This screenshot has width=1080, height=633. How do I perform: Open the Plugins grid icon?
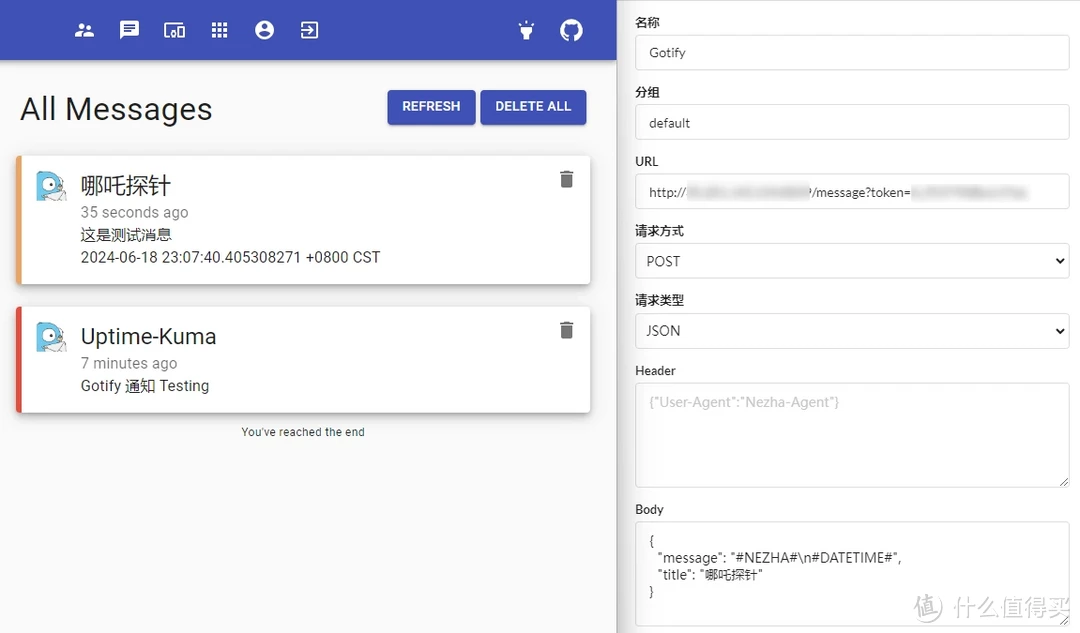click(219, 30)
